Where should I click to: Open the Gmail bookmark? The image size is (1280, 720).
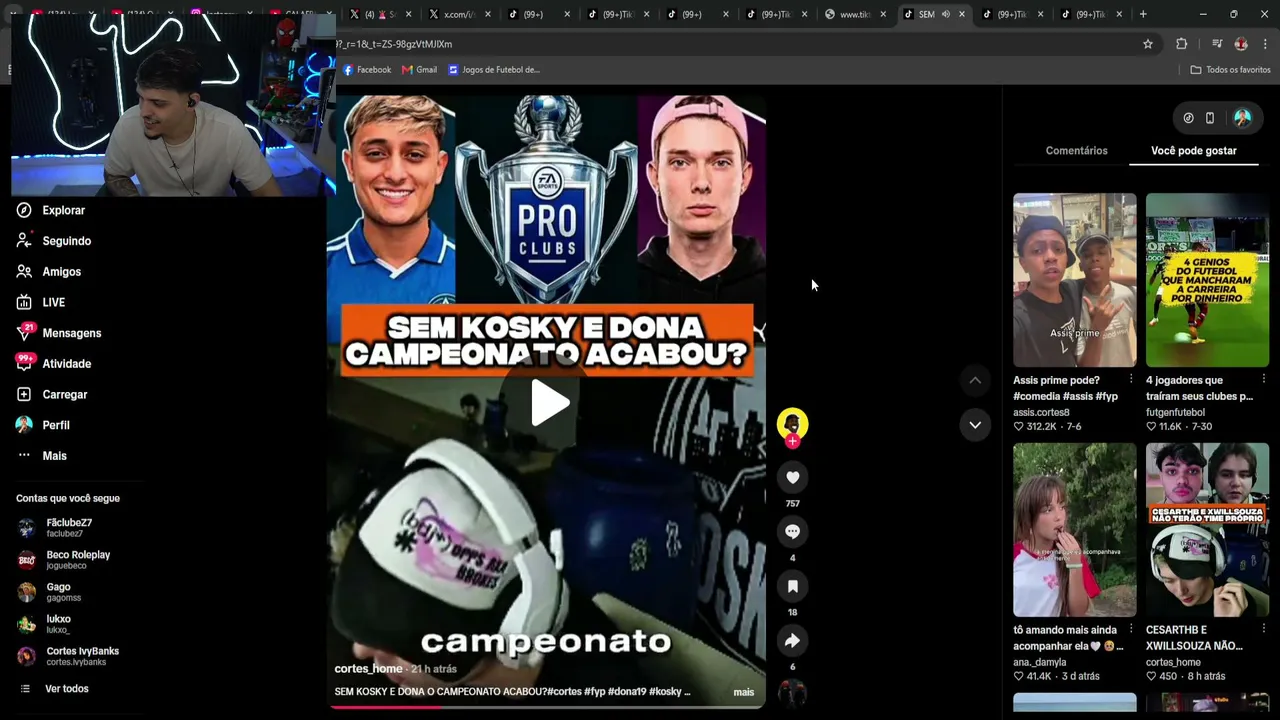coord(419,70)
